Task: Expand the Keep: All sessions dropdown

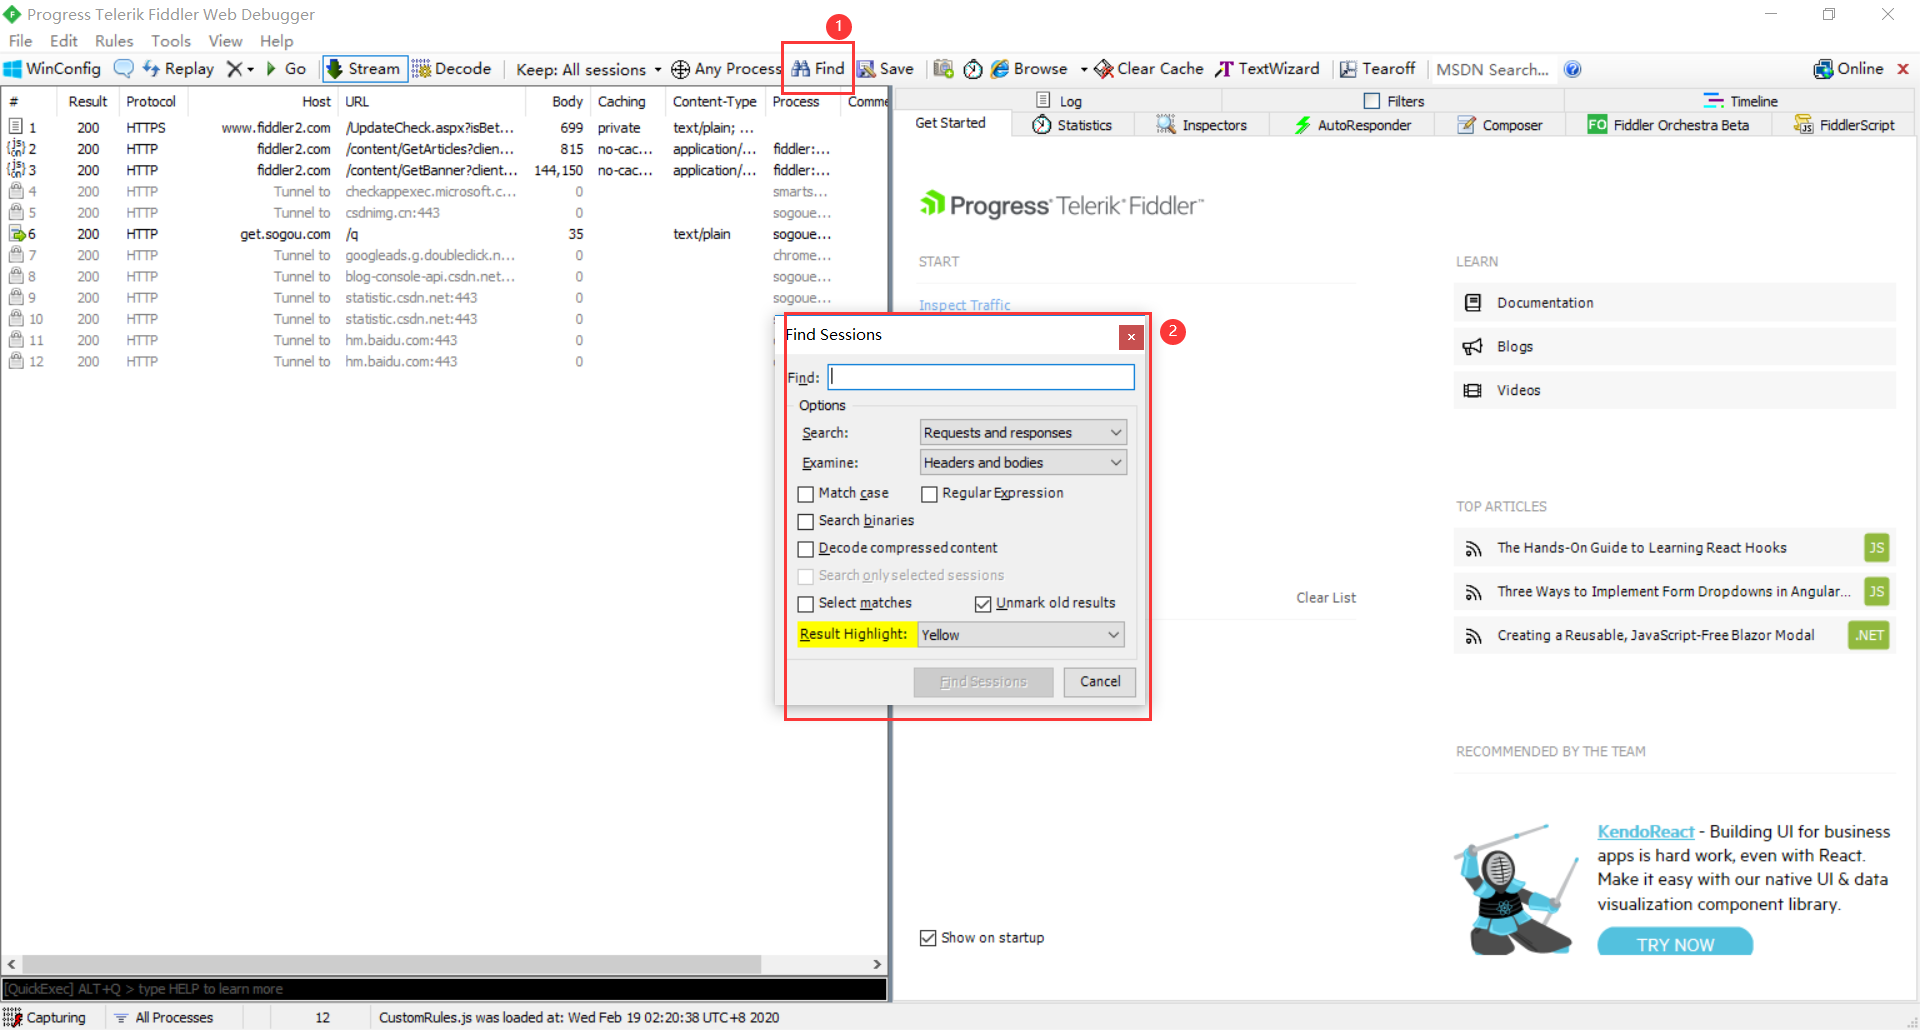Action: coord(589,69)
